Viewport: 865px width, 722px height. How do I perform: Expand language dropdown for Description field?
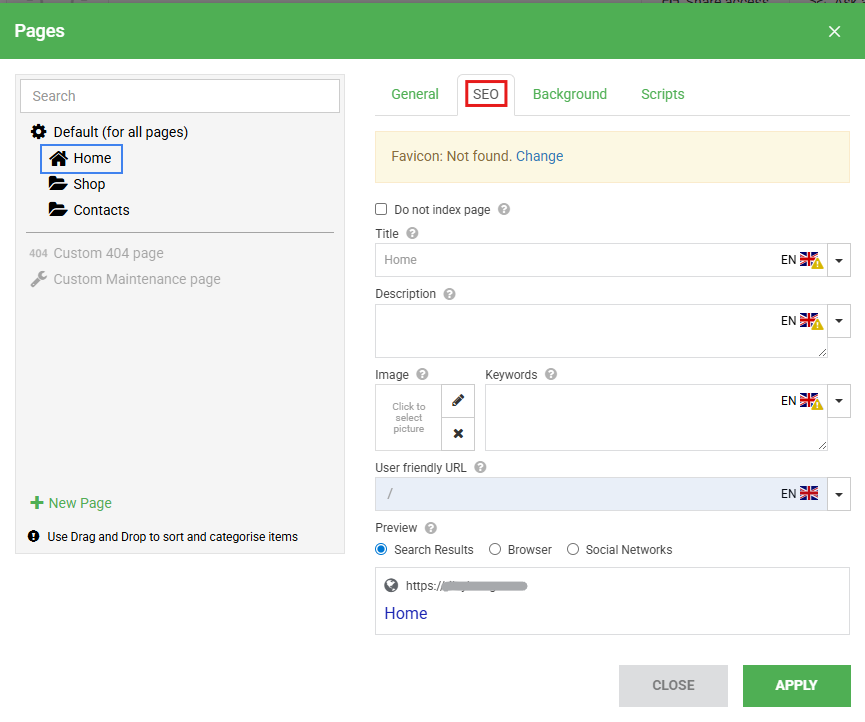click(x=839, y=321)
